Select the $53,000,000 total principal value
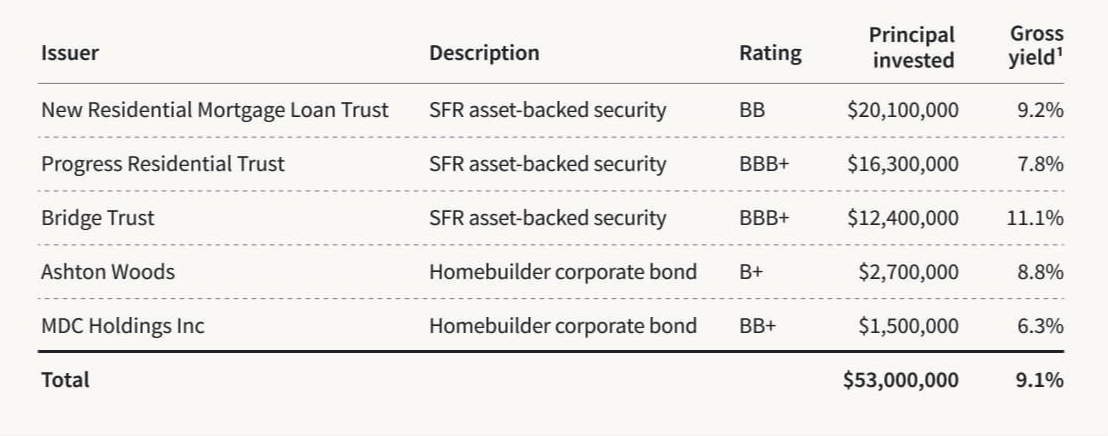1108x436 pixels. 901,380
